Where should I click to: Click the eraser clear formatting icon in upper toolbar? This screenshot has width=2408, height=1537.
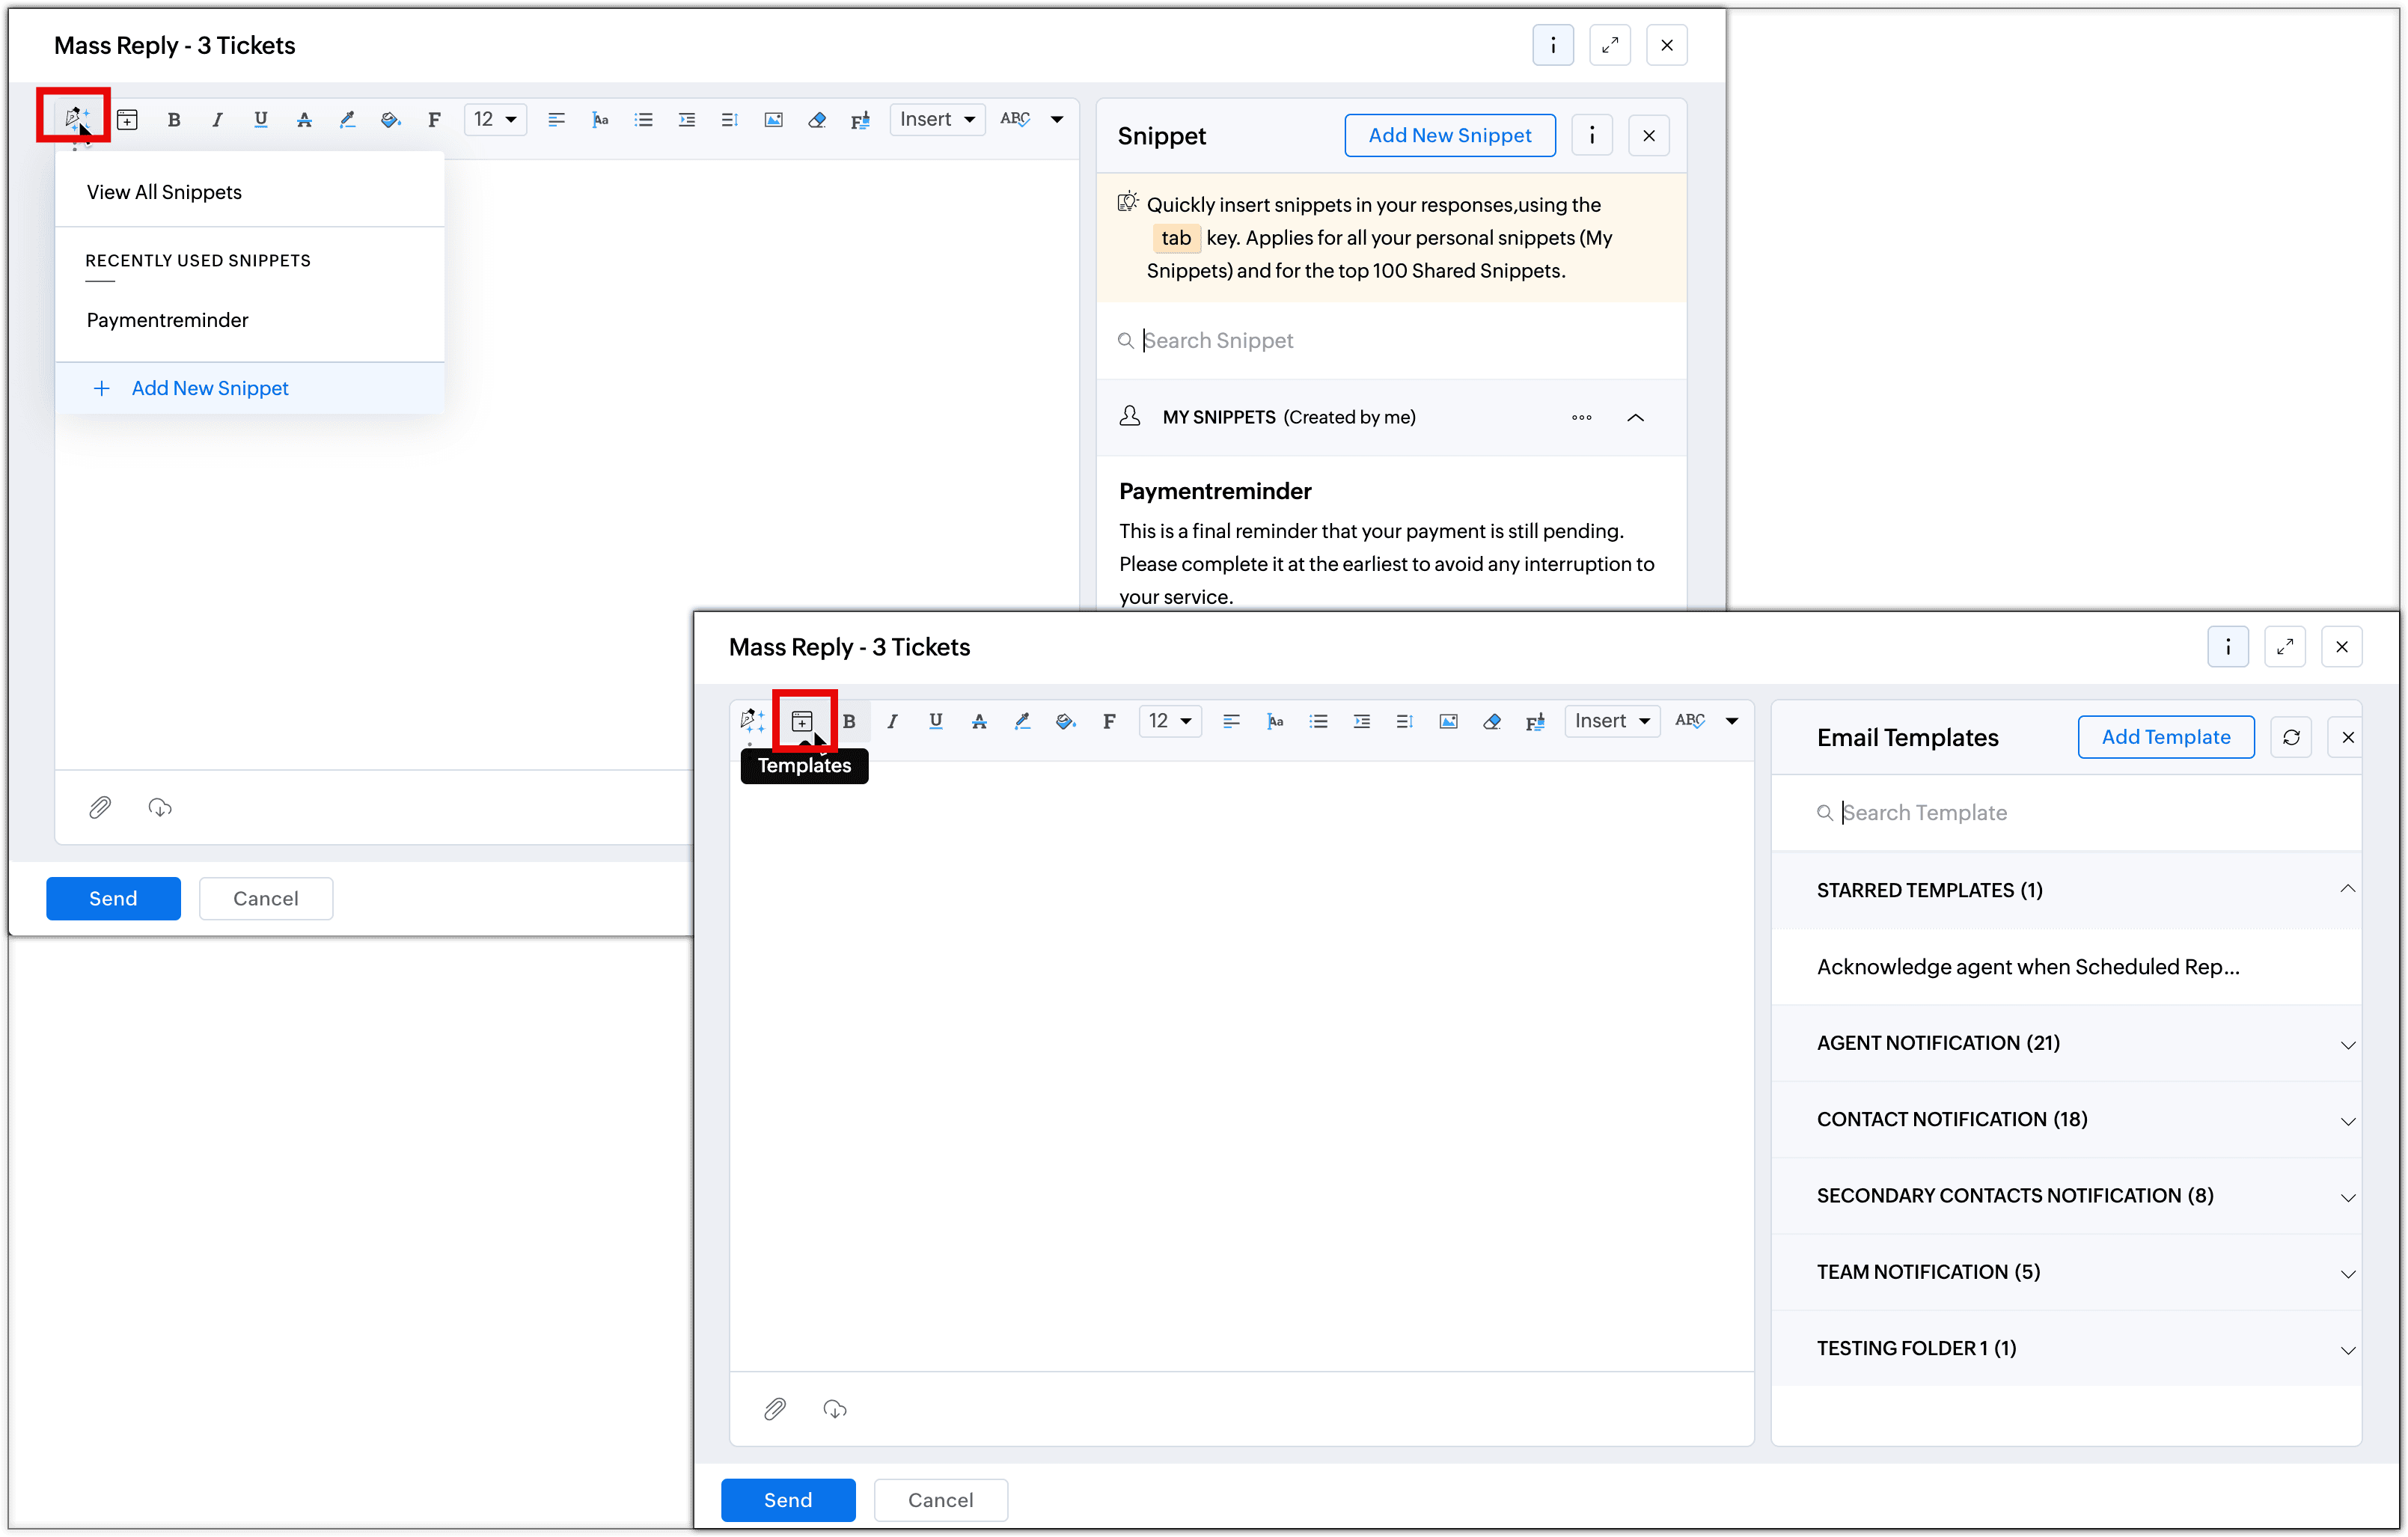[816, 120]
